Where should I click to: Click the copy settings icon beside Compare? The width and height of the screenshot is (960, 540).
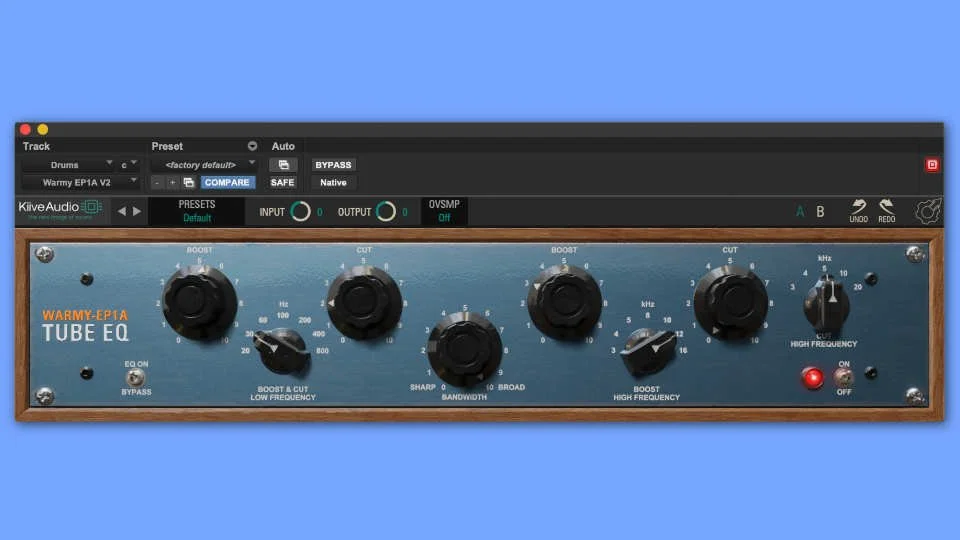pos(189,182)
